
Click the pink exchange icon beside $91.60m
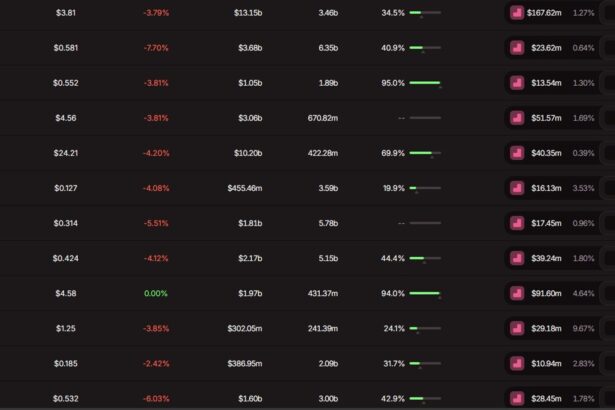point(517,293)
